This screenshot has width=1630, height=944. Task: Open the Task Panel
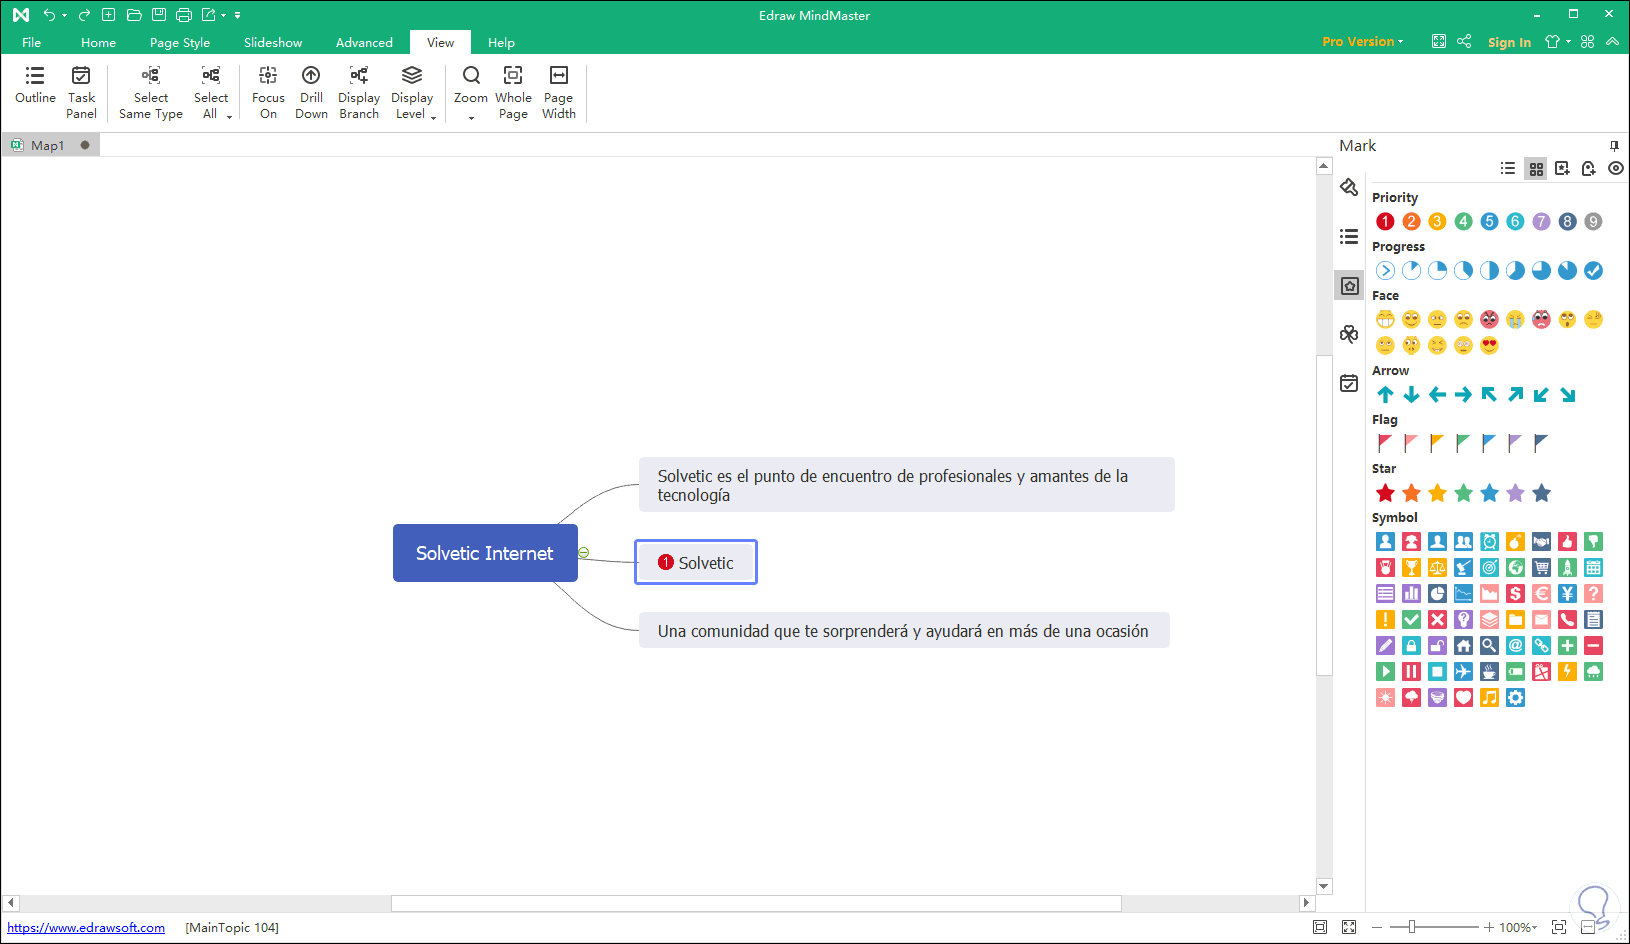point(81,93)
